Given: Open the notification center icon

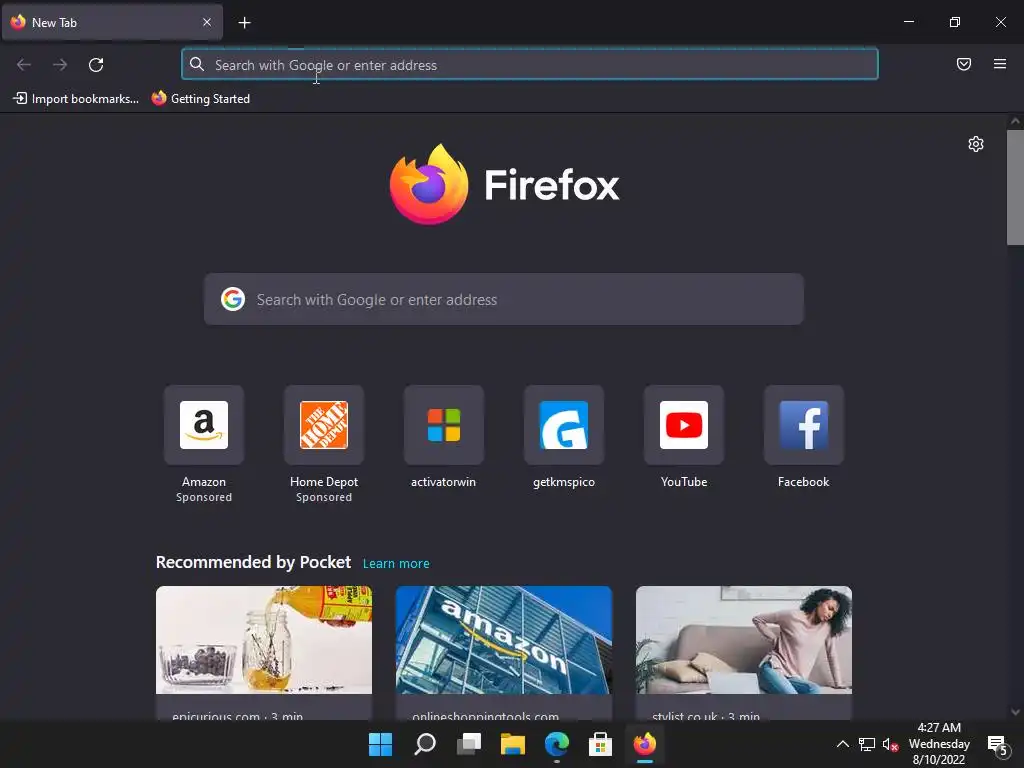Looking at the screenshot, I should [997, 744].
